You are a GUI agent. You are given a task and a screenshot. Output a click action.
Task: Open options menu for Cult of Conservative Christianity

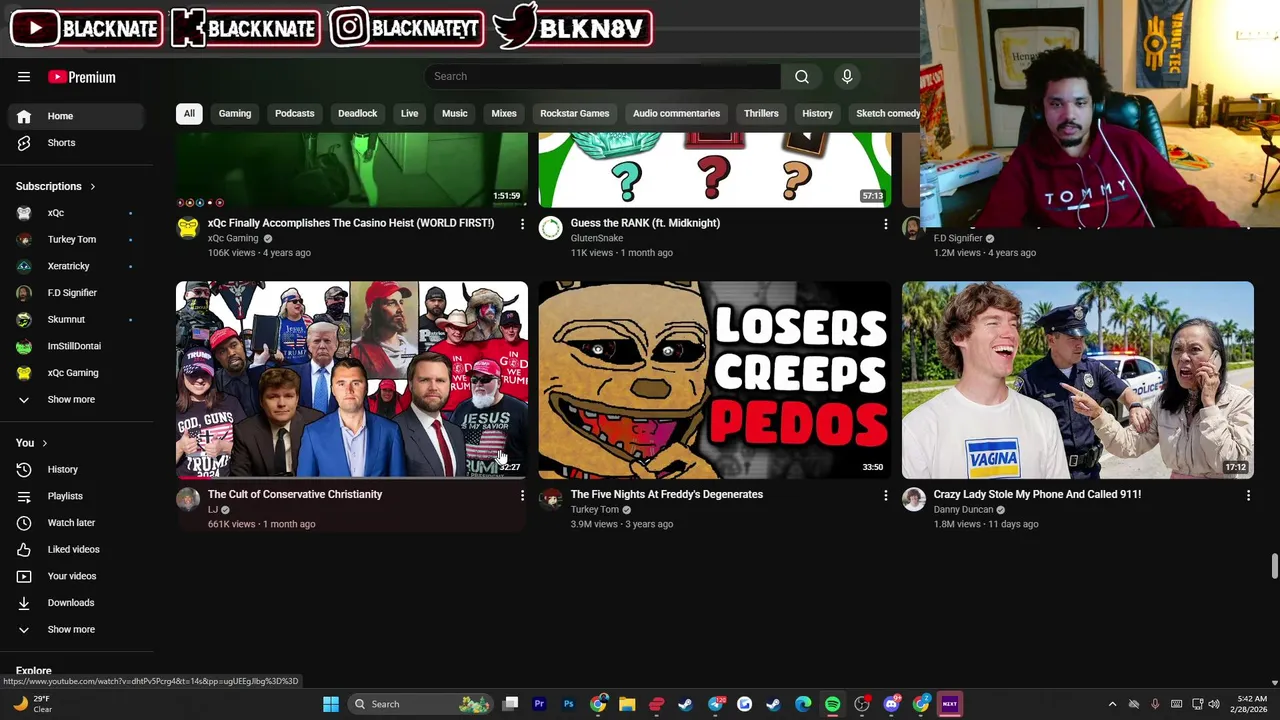click(x=522, y=495)
